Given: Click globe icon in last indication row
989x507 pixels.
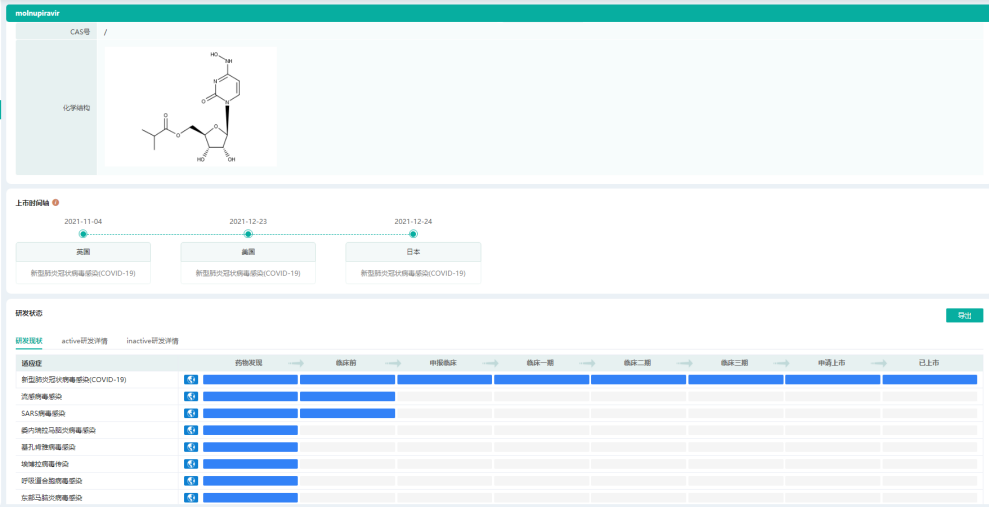Looking at the screenshot, I should 191,497.
